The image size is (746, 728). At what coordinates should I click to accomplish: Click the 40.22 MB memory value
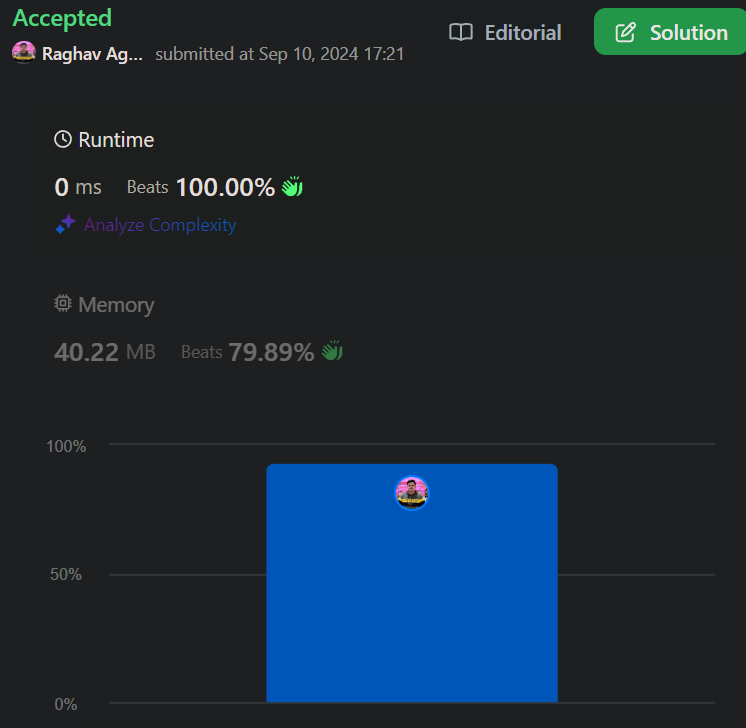(104, 352)
